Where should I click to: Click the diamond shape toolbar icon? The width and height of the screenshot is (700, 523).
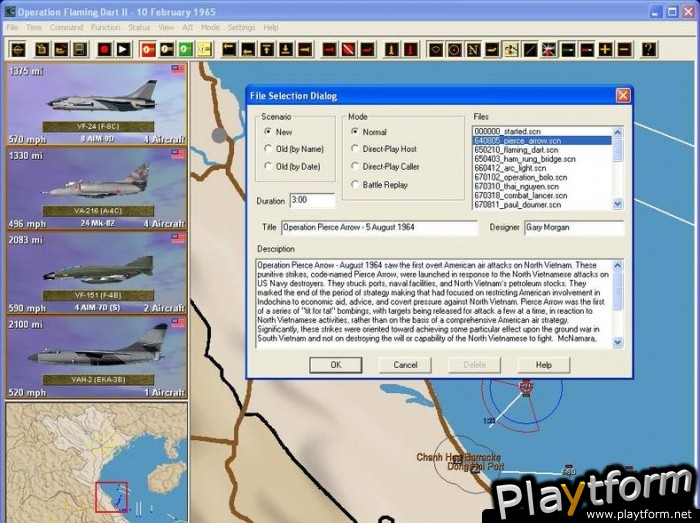click(x=436, y=49)
